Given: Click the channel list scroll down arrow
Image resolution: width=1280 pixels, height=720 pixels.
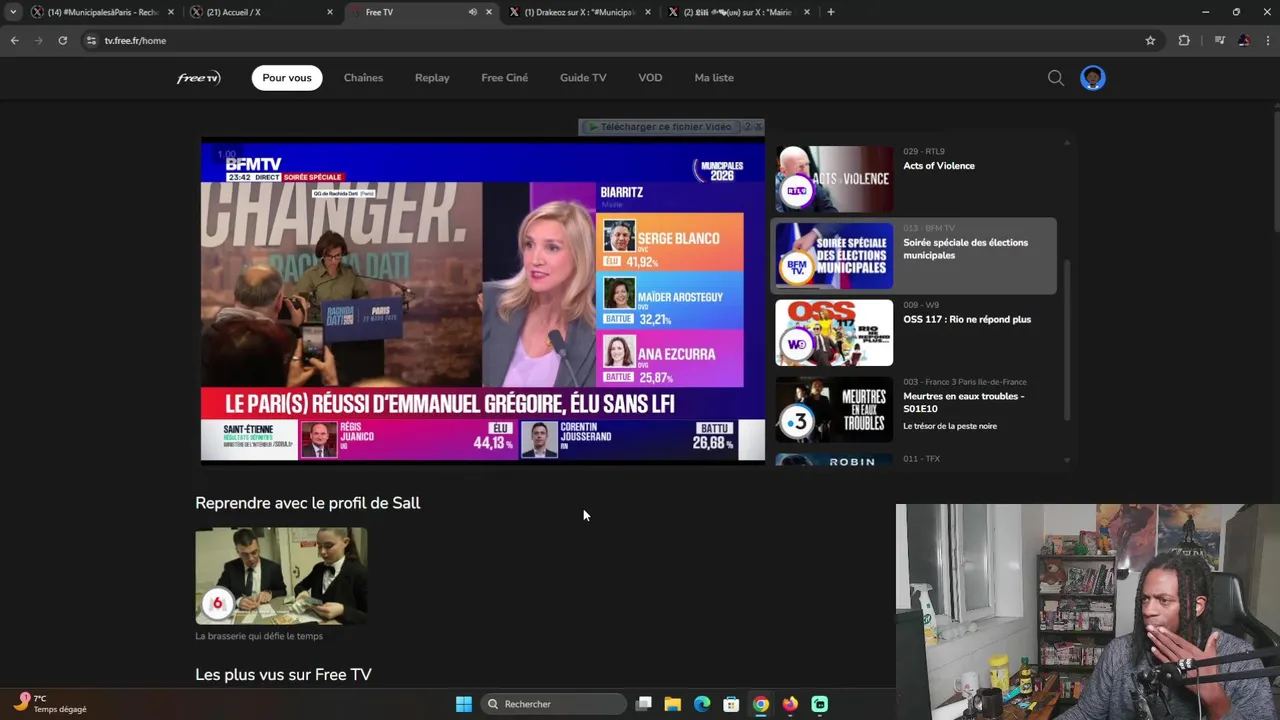Looking at the screenshot, I should tap(1066, 460).
